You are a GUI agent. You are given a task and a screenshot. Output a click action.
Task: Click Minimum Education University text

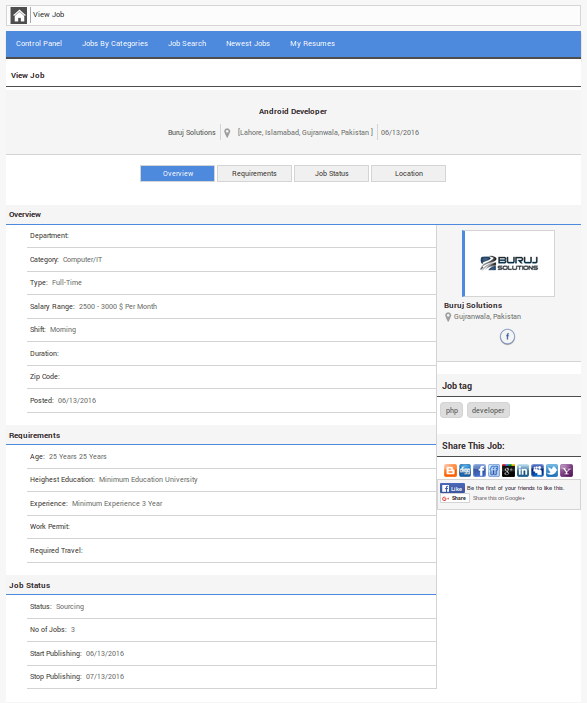click(148, 480)
